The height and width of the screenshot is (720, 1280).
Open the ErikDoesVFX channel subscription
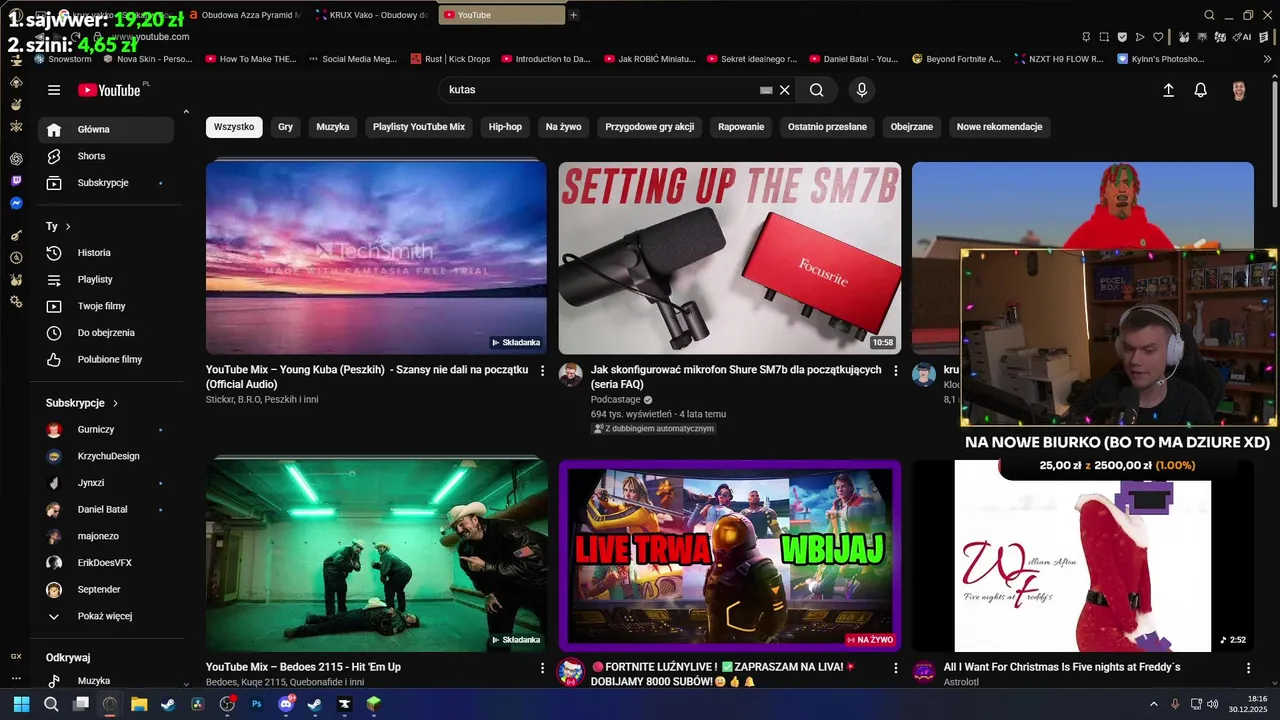[x=106, y=563]
